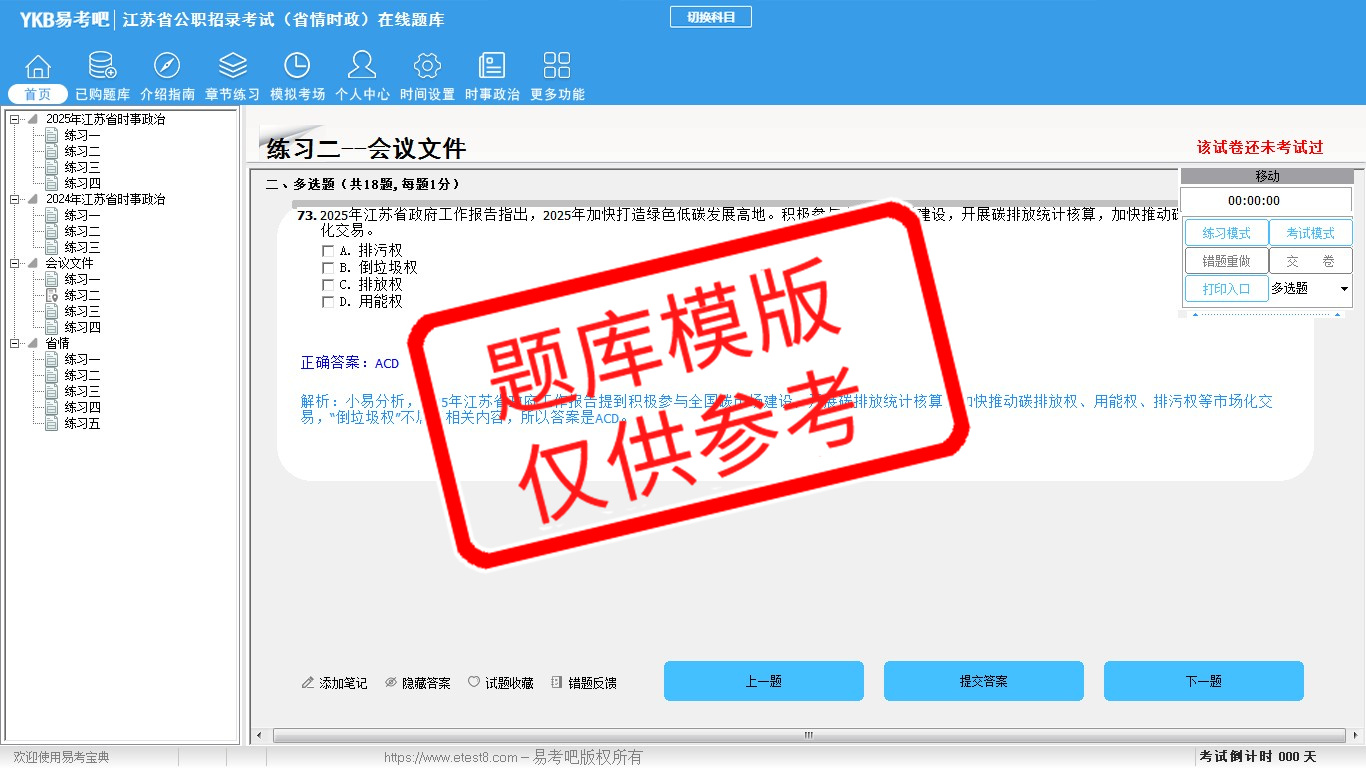Click the horizontal scrollbar at bottom
1366x768 pixels.
tap(808, 735)
